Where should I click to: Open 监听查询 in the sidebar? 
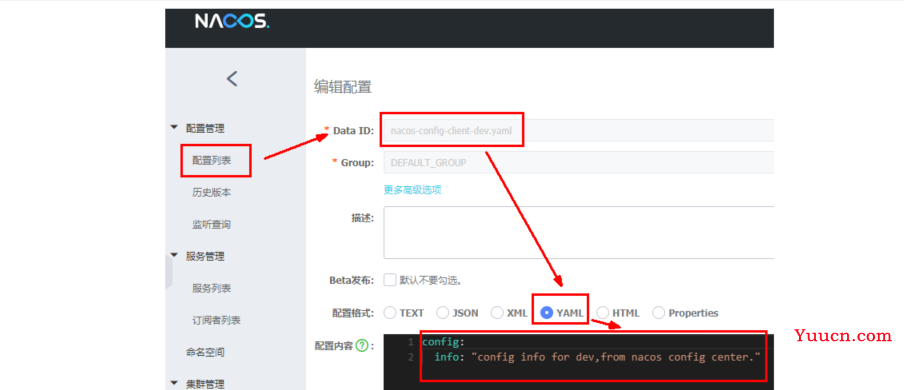point(212,224)
